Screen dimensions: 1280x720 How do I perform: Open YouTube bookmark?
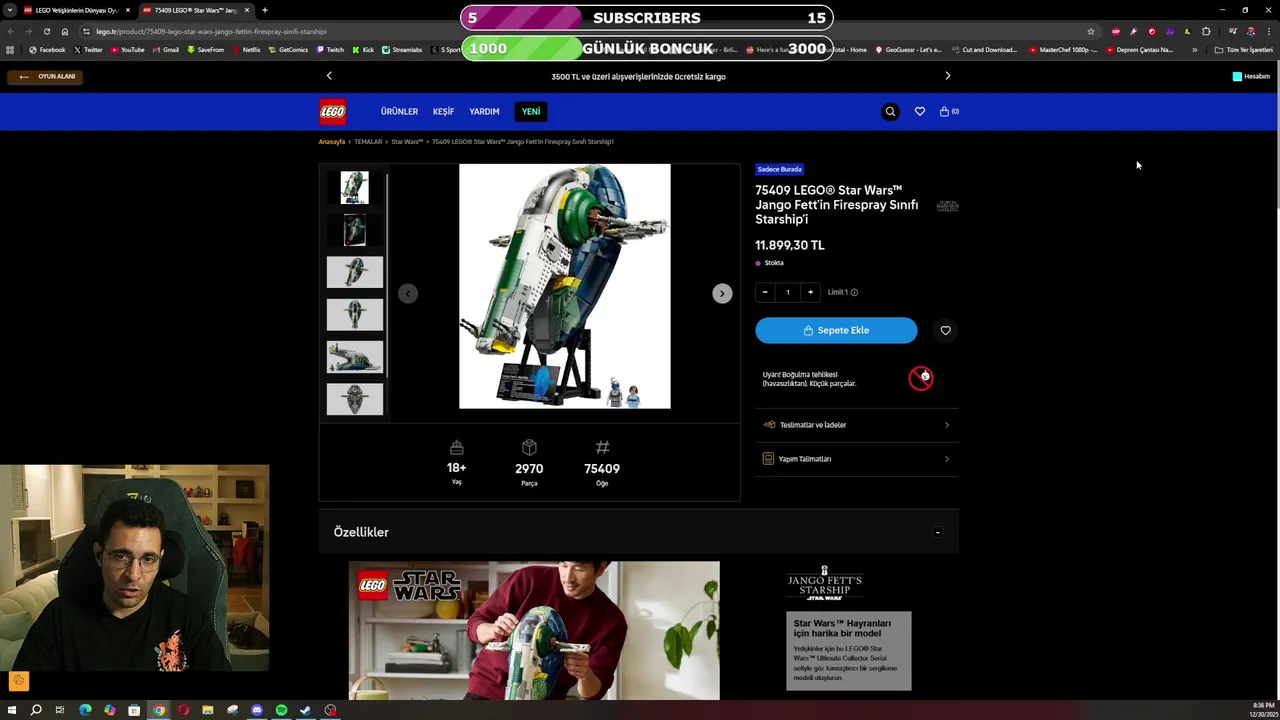tap(127, 49)
